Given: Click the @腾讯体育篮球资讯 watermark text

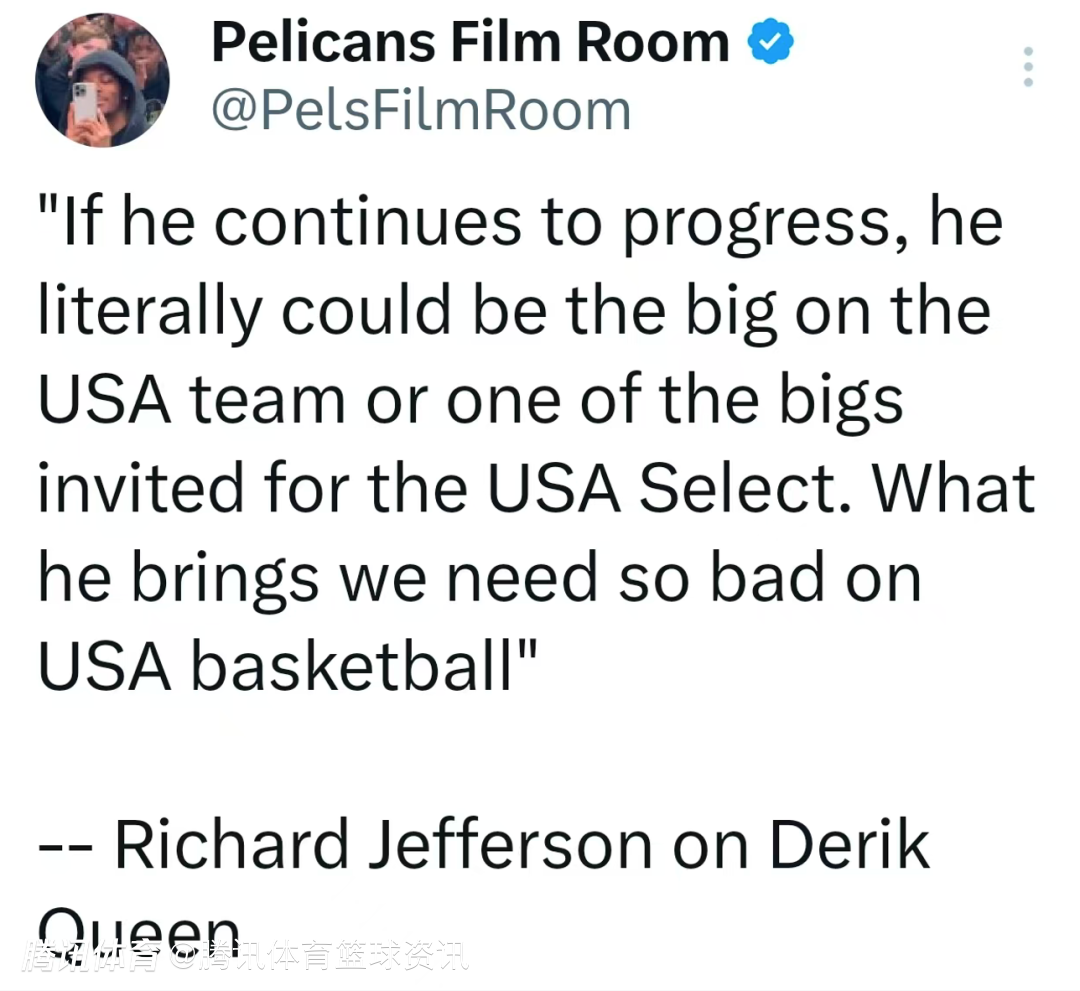Looking at the screenshot, I should point(320,957).
